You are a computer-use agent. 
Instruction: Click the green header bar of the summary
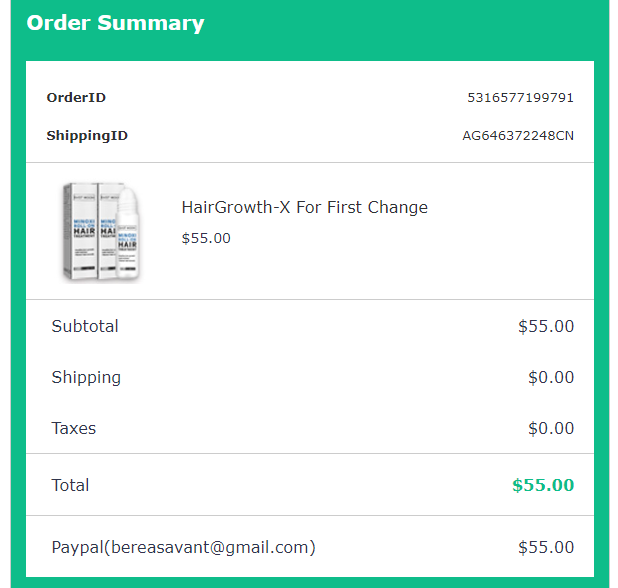400,24
